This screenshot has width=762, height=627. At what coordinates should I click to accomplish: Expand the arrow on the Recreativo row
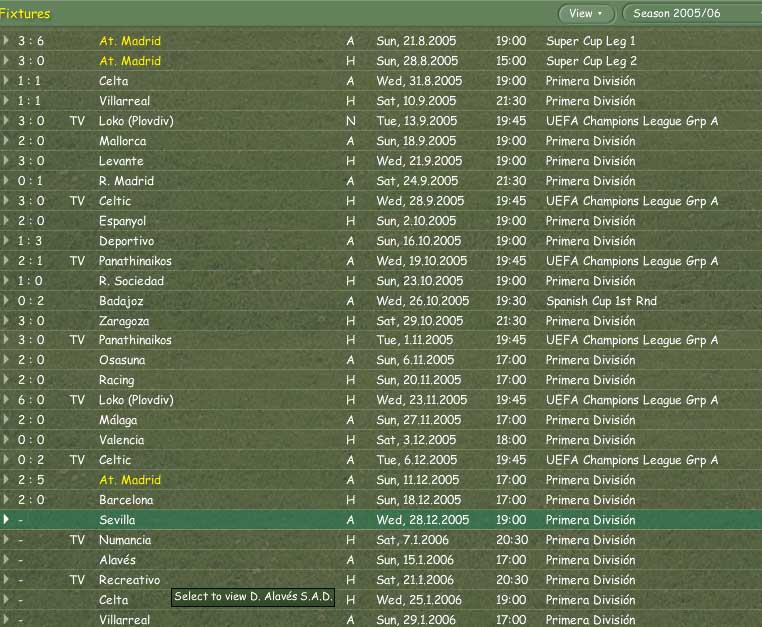click(6, 579)
